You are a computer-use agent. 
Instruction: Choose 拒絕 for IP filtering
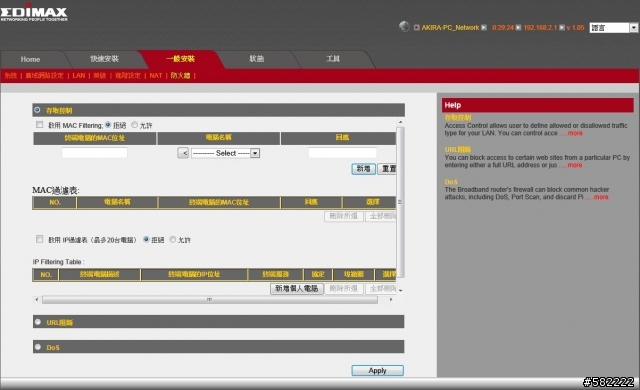(146, 239)
